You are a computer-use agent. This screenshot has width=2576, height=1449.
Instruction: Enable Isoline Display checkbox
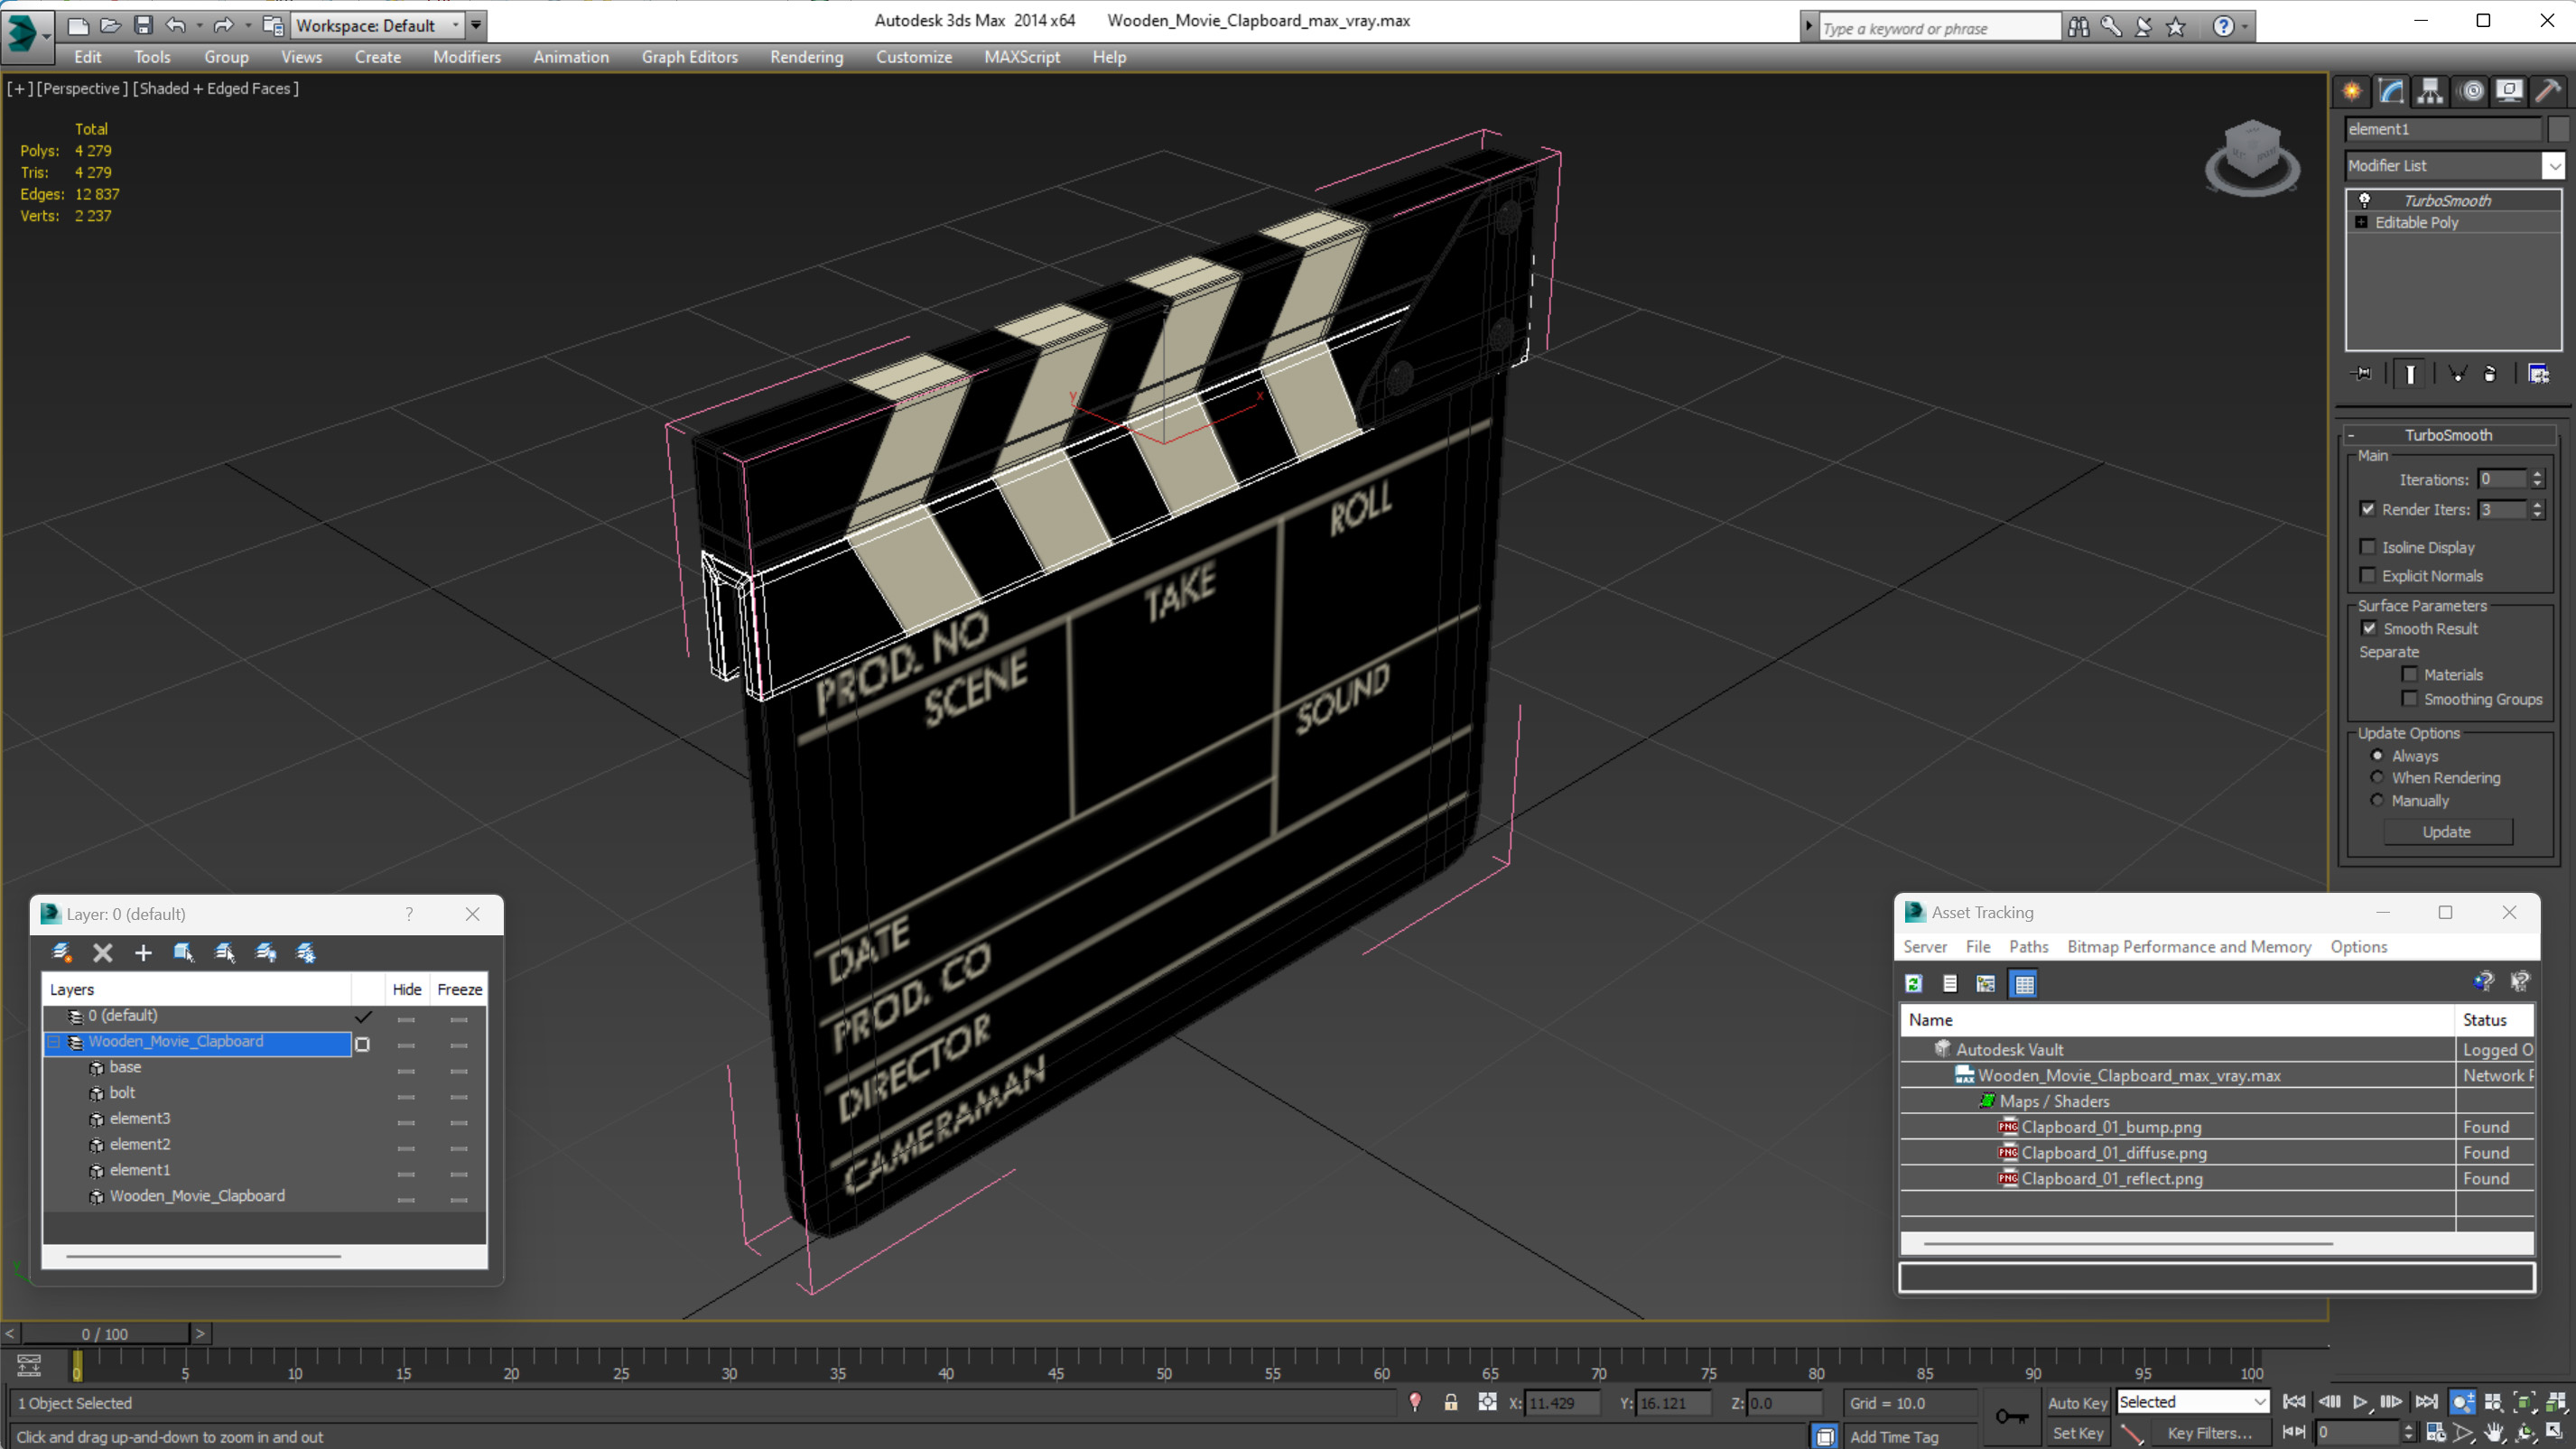[x=2367, y=547]
